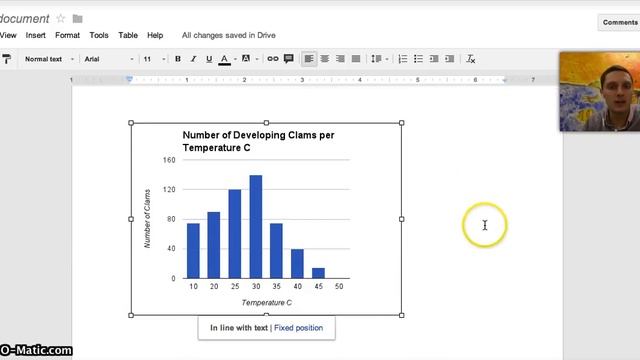Screen dimensions: 640x360
Task: Click the right margin marker on ruler
Action: coord(504,80)
